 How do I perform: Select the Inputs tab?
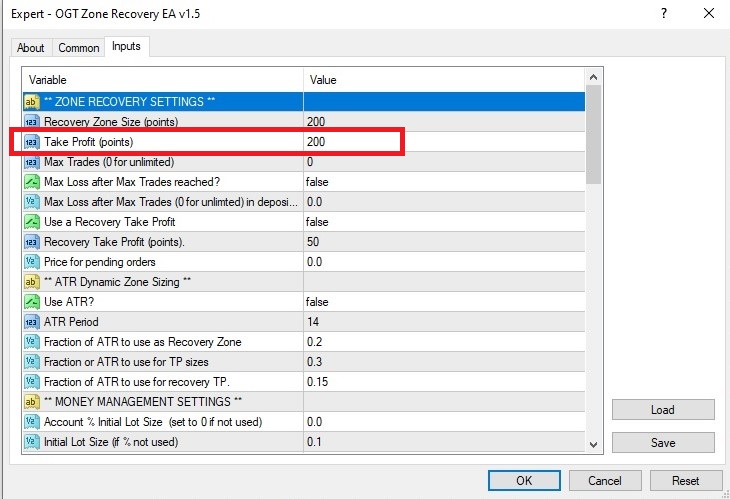point(126,46)
